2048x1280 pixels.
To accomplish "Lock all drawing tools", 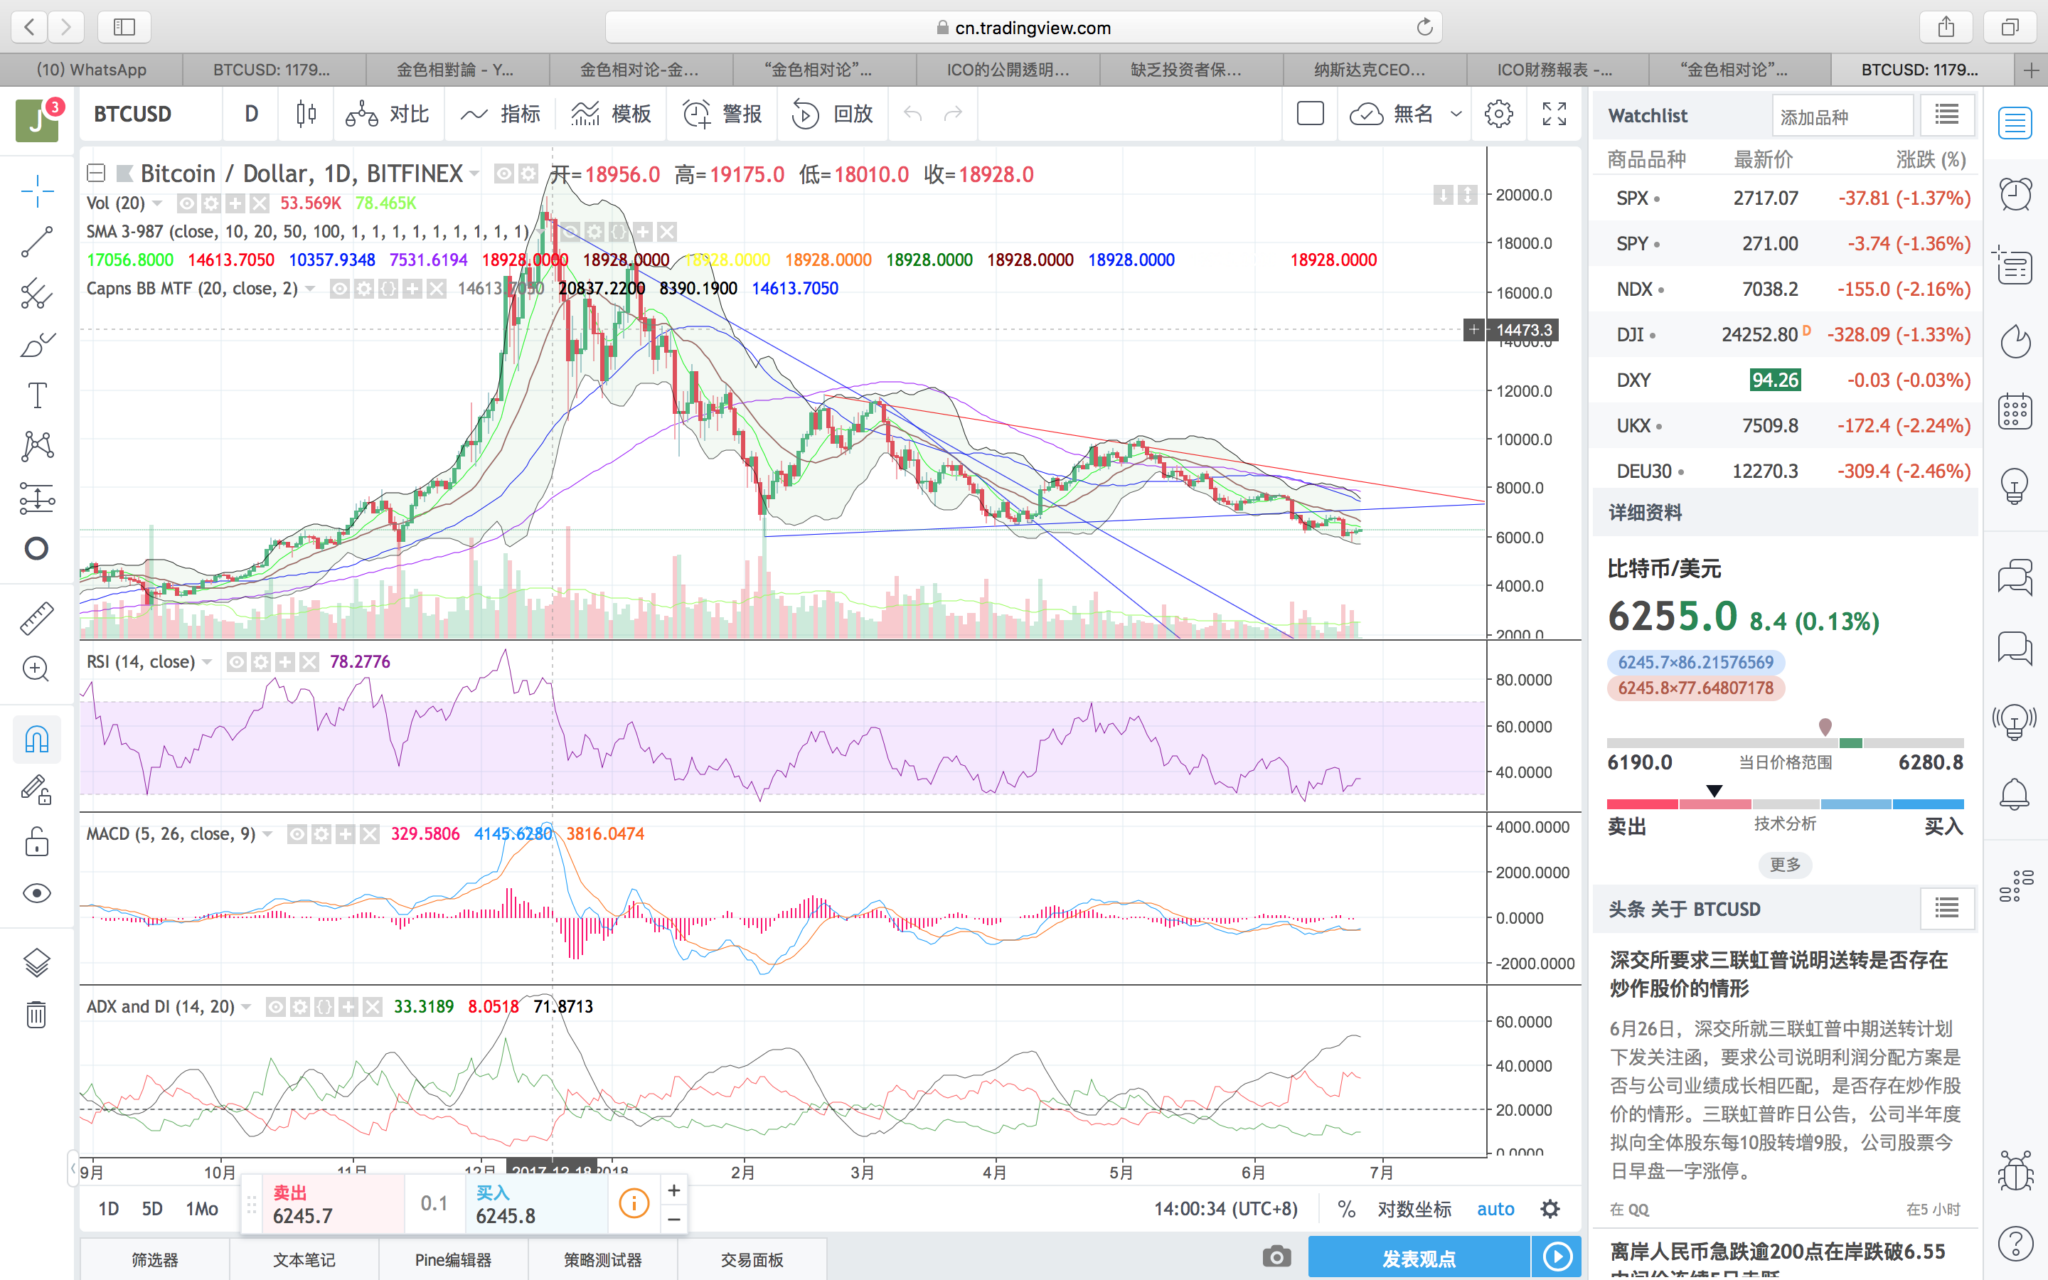I will point(37,842).
